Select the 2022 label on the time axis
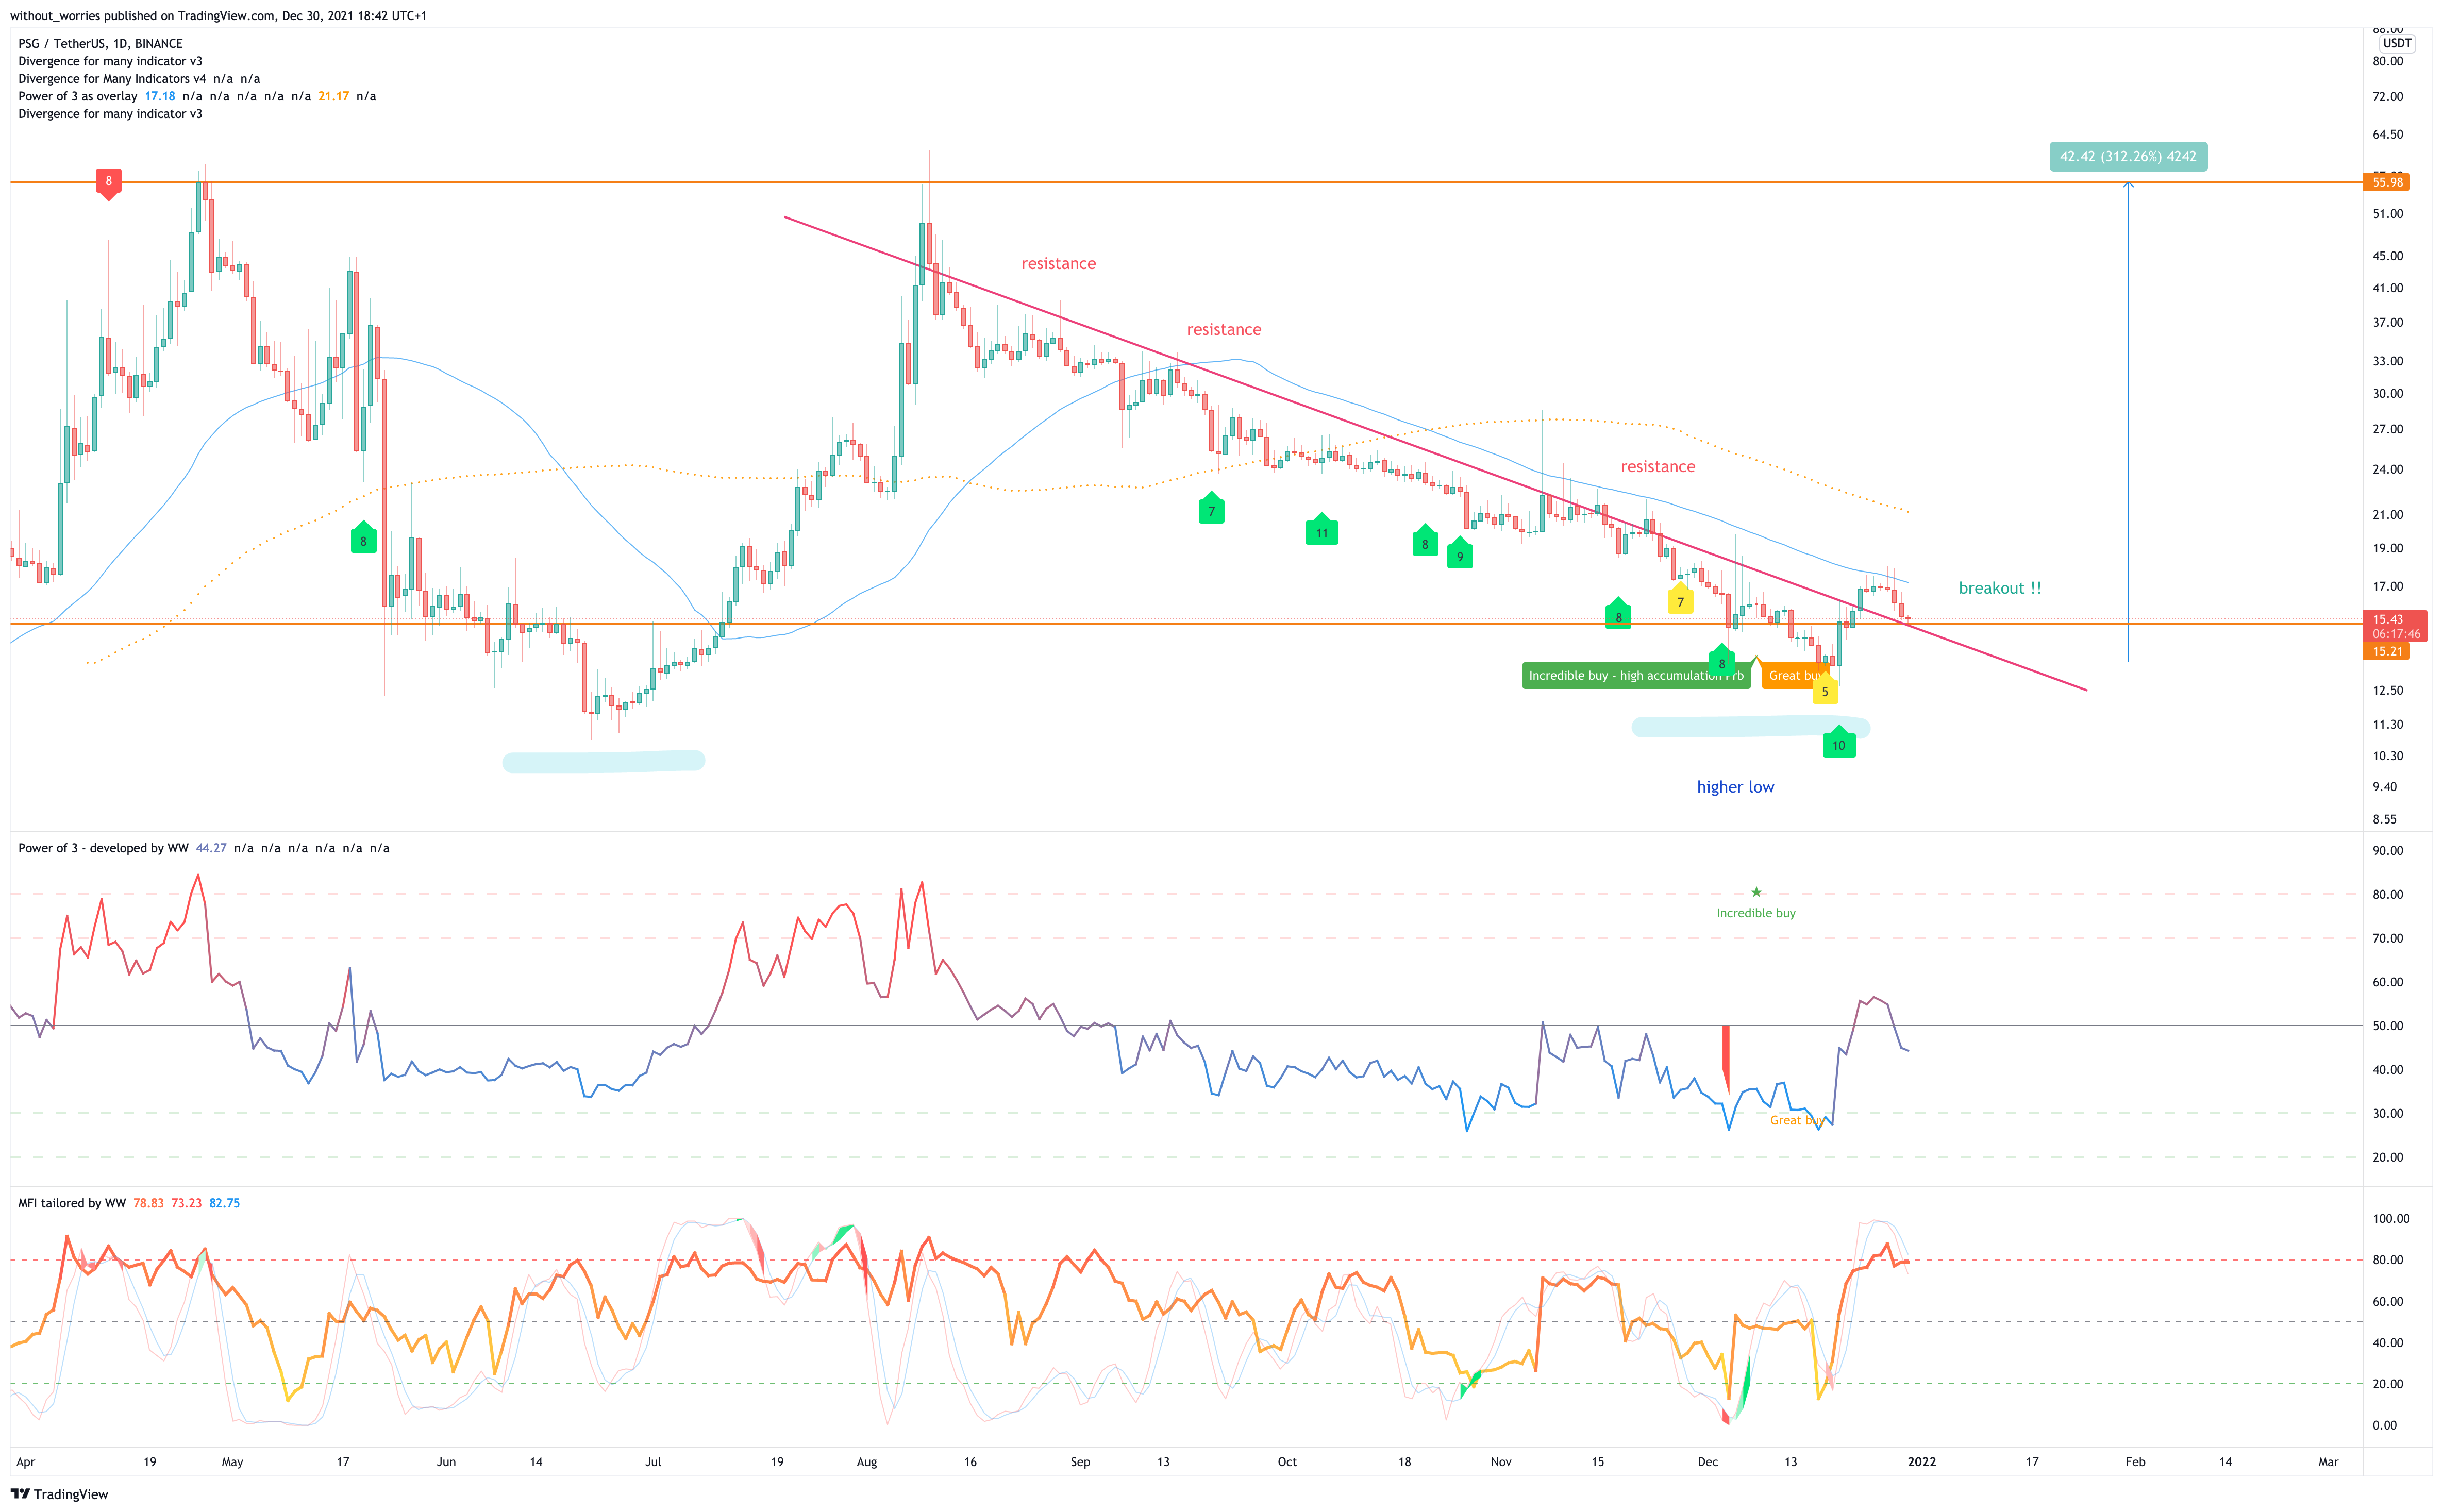Screen dimensions: 2443x1512 1922,1462
